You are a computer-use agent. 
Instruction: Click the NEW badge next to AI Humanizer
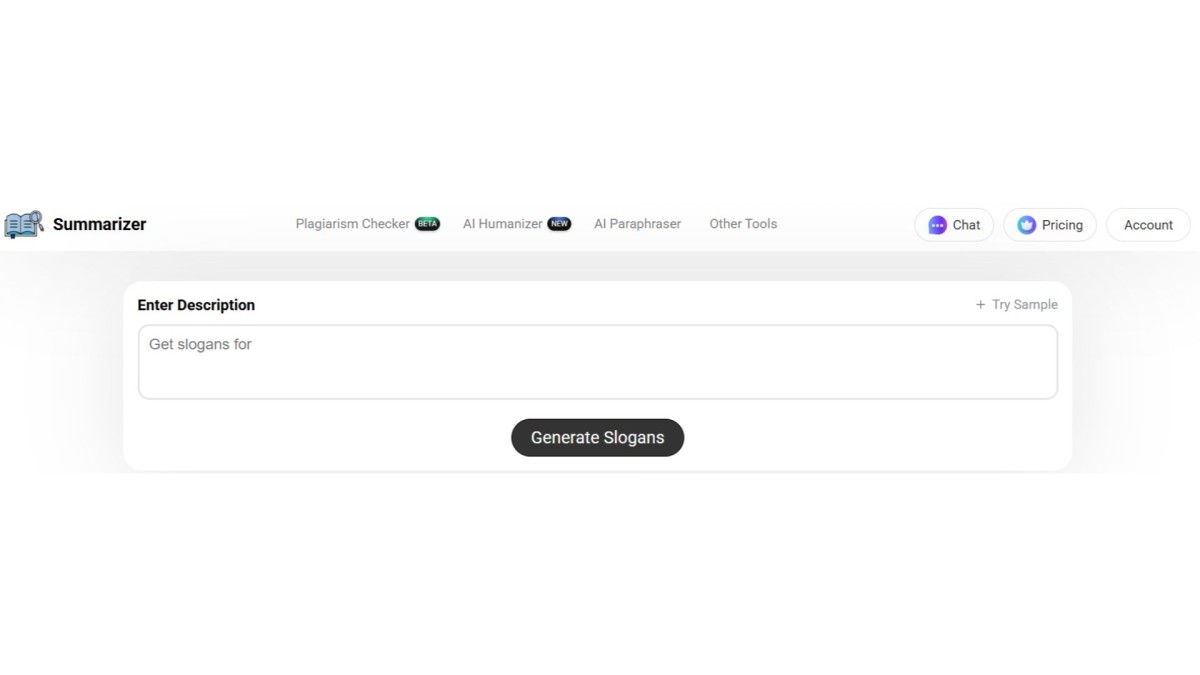(559, 224)
